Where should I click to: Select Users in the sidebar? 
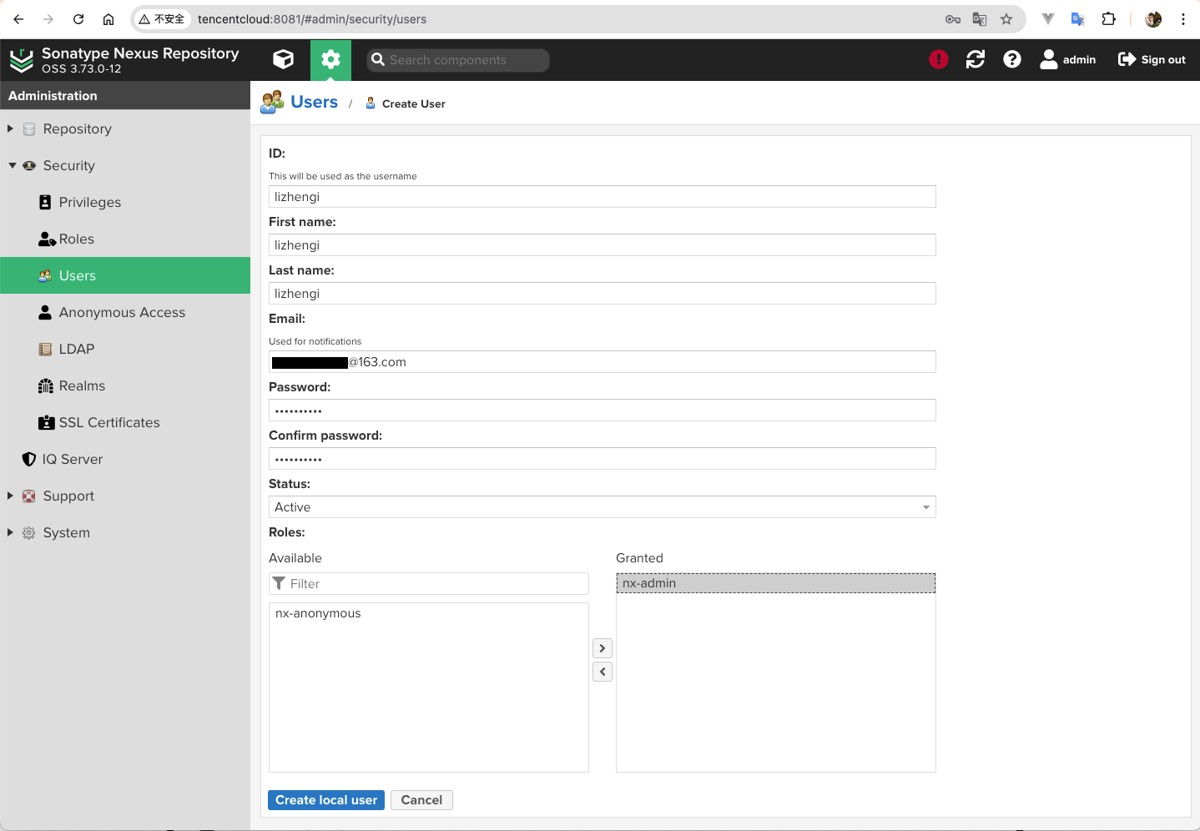125,276
